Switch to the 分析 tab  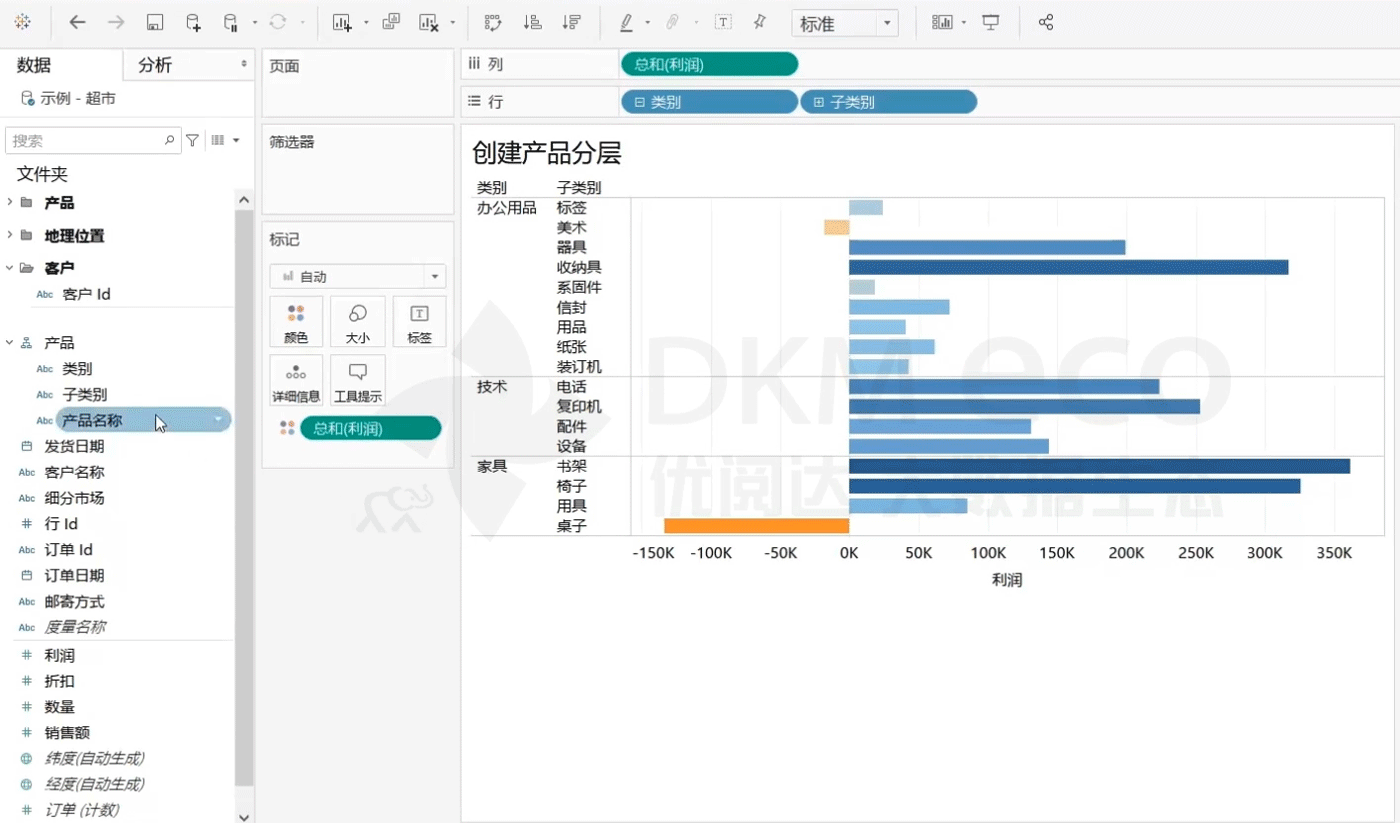(156, 65)
